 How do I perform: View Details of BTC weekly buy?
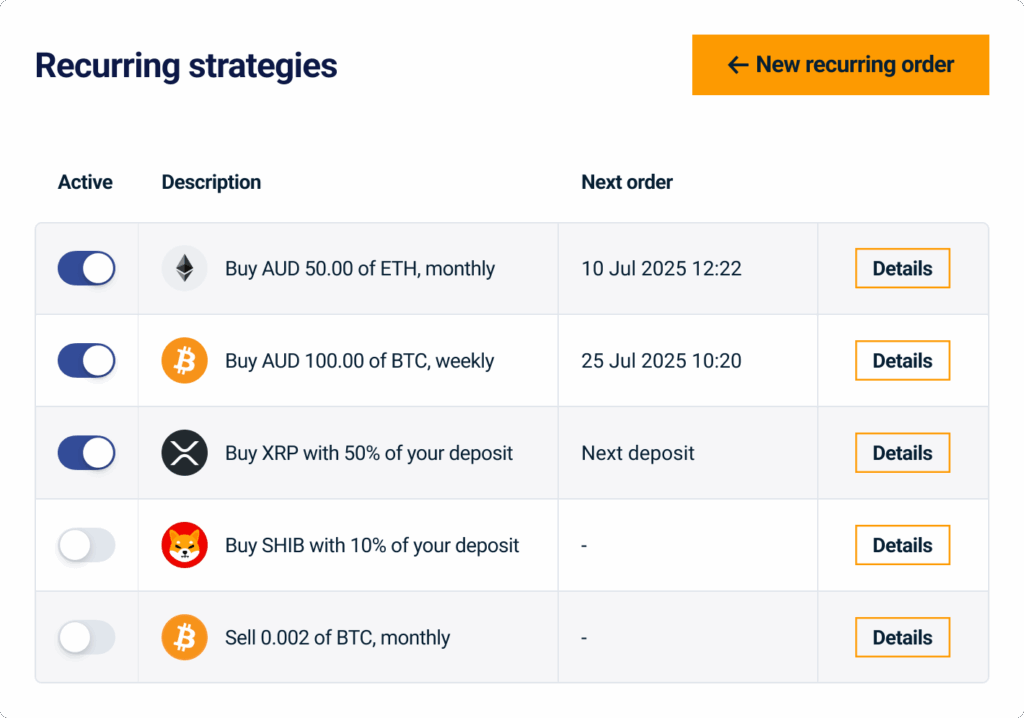[902, 361]
